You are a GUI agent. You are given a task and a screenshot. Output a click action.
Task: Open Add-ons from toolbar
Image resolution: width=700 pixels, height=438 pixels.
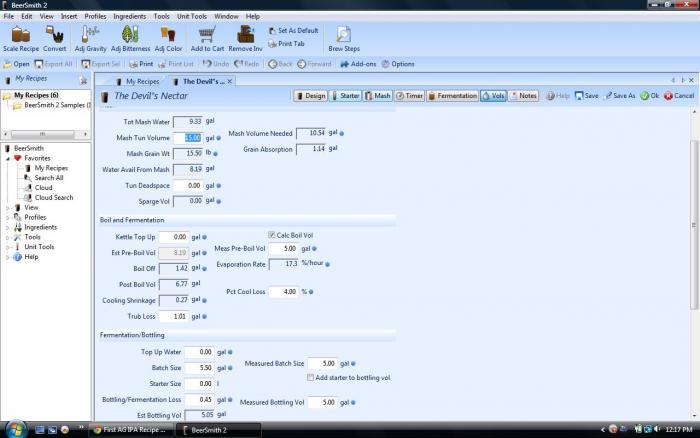point(358,64)
